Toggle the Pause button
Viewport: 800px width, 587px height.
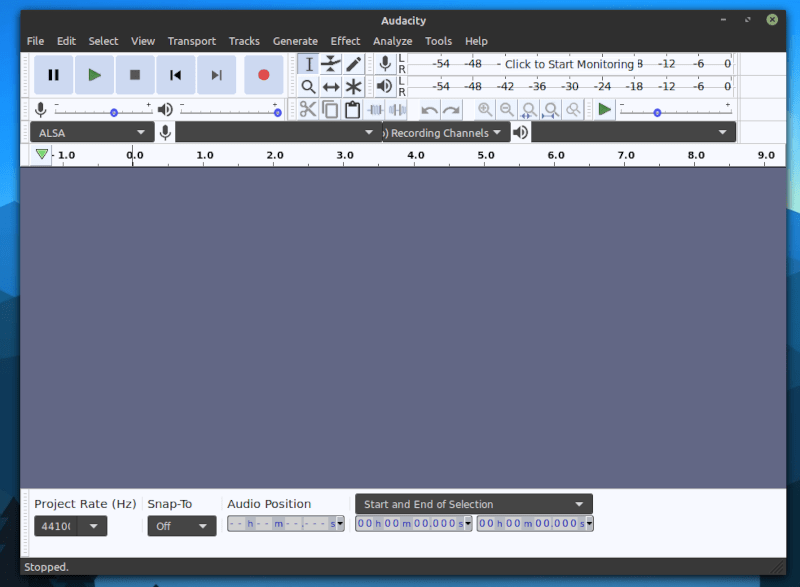pos(54,75)
